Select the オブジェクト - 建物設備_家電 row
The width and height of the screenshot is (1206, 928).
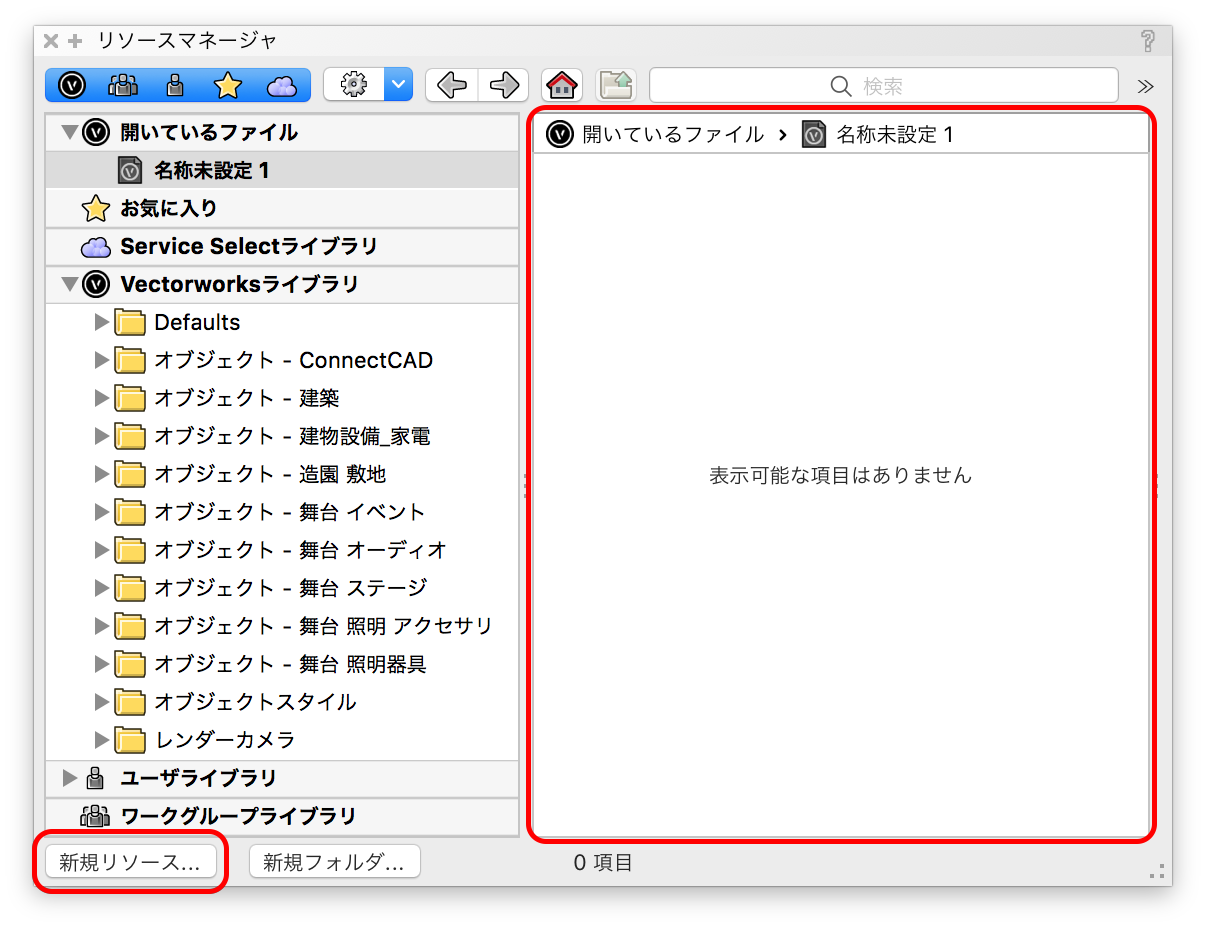coord(282,436)
